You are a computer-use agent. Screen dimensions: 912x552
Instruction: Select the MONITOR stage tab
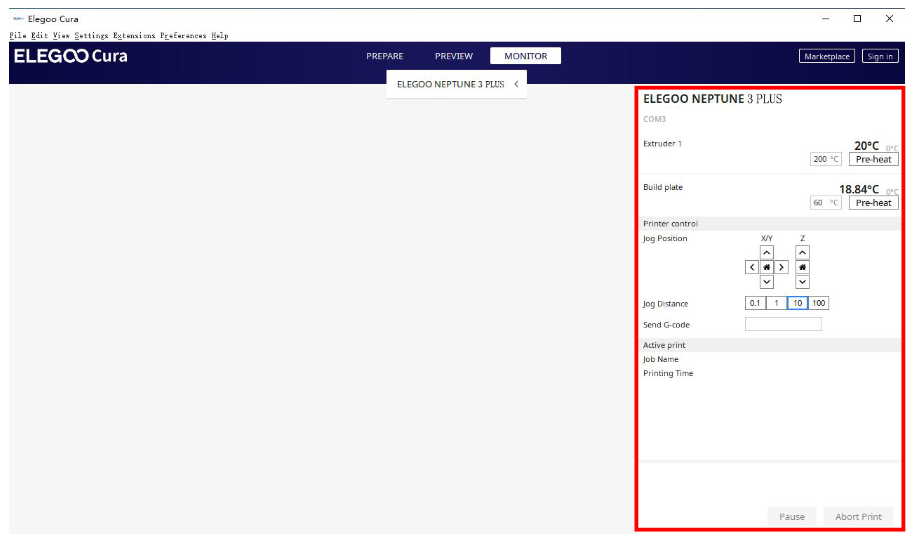526,56
